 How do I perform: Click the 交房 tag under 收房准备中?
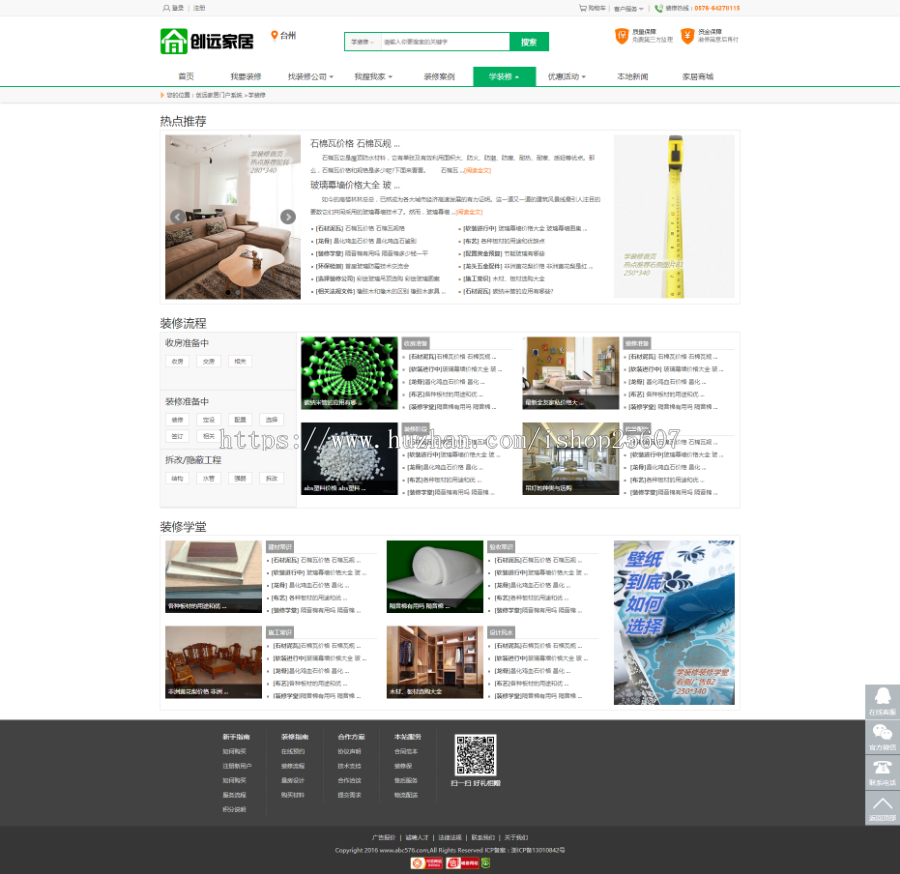pos(209,362)
